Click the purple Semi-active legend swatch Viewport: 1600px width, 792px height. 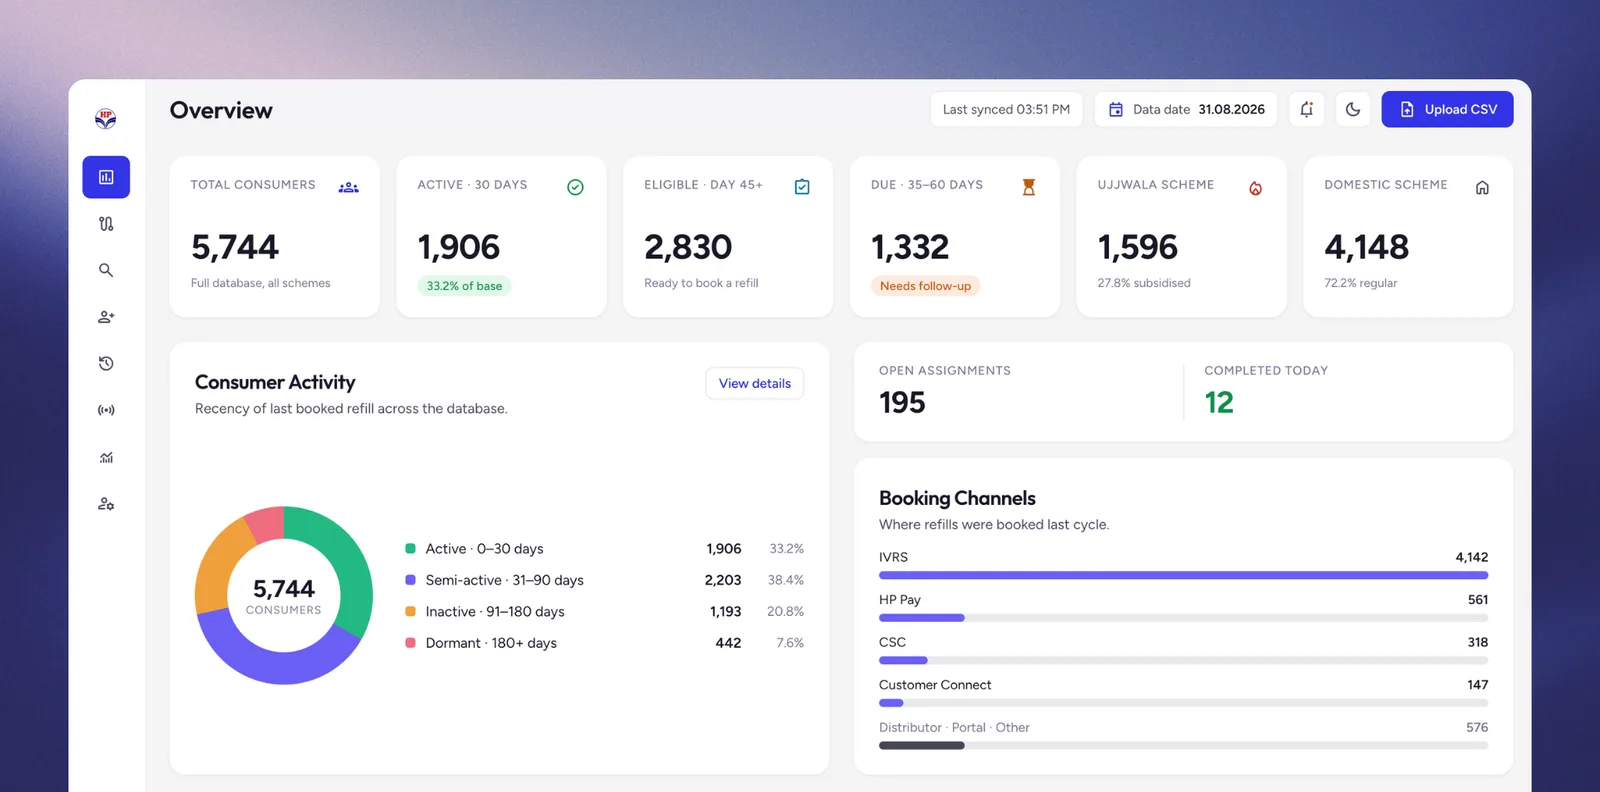tap(410, 580)
